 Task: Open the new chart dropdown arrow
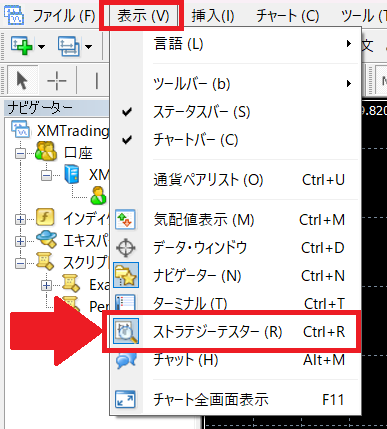[41, 47]
